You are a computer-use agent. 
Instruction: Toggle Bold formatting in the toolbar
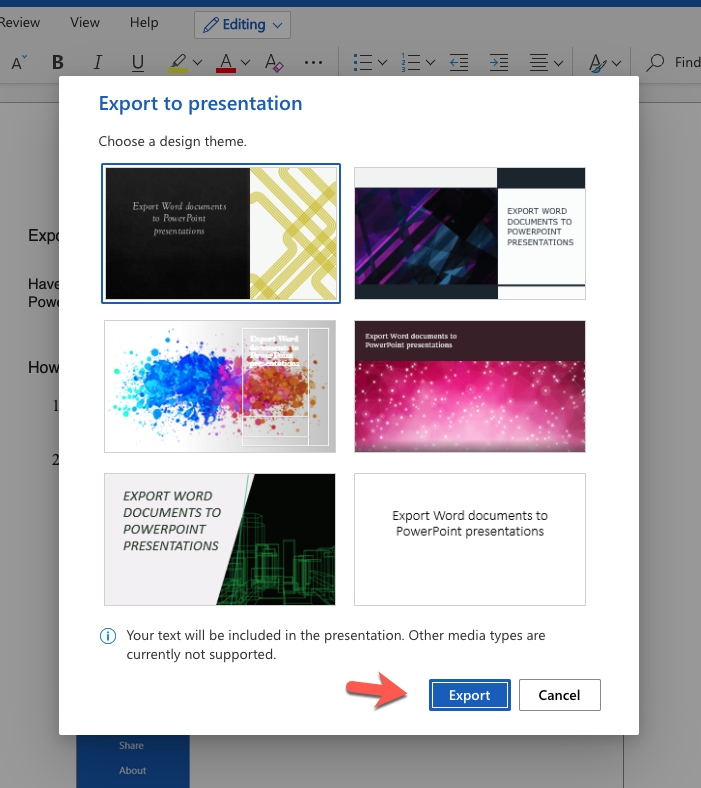(58, 62)
